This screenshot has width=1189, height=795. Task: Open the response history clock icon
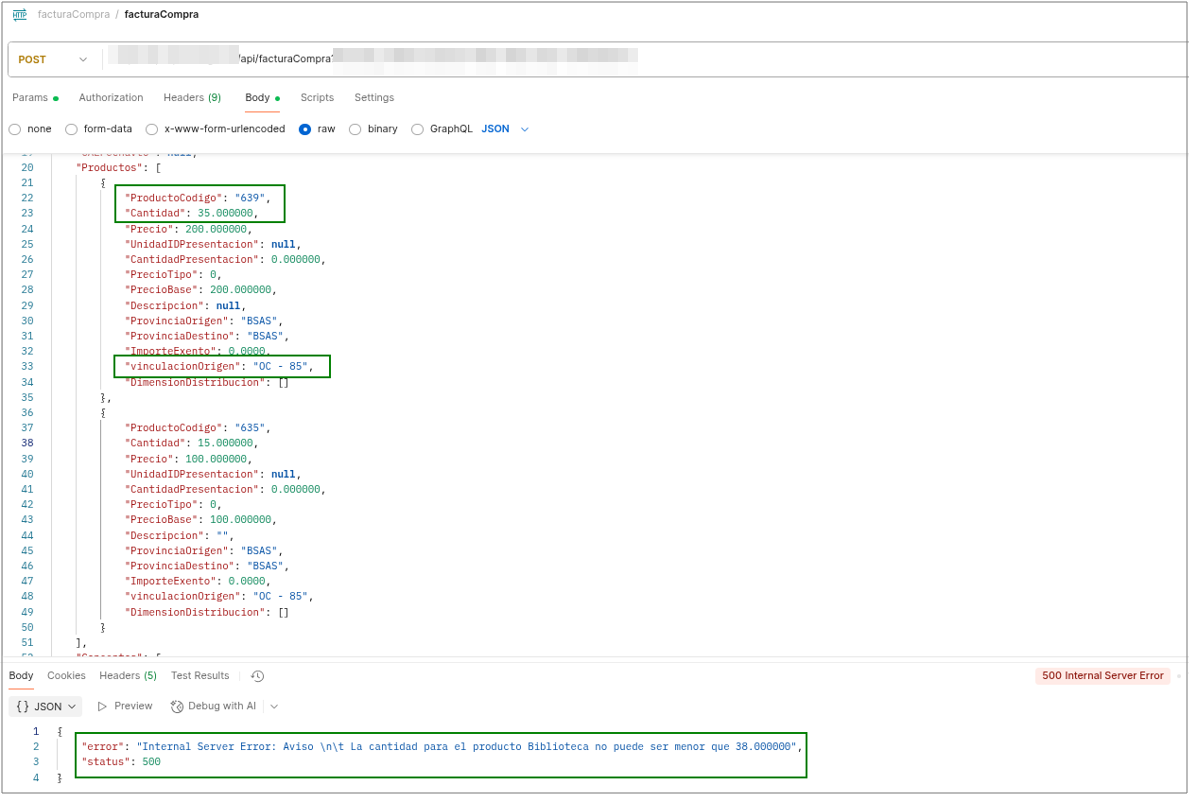257,676
